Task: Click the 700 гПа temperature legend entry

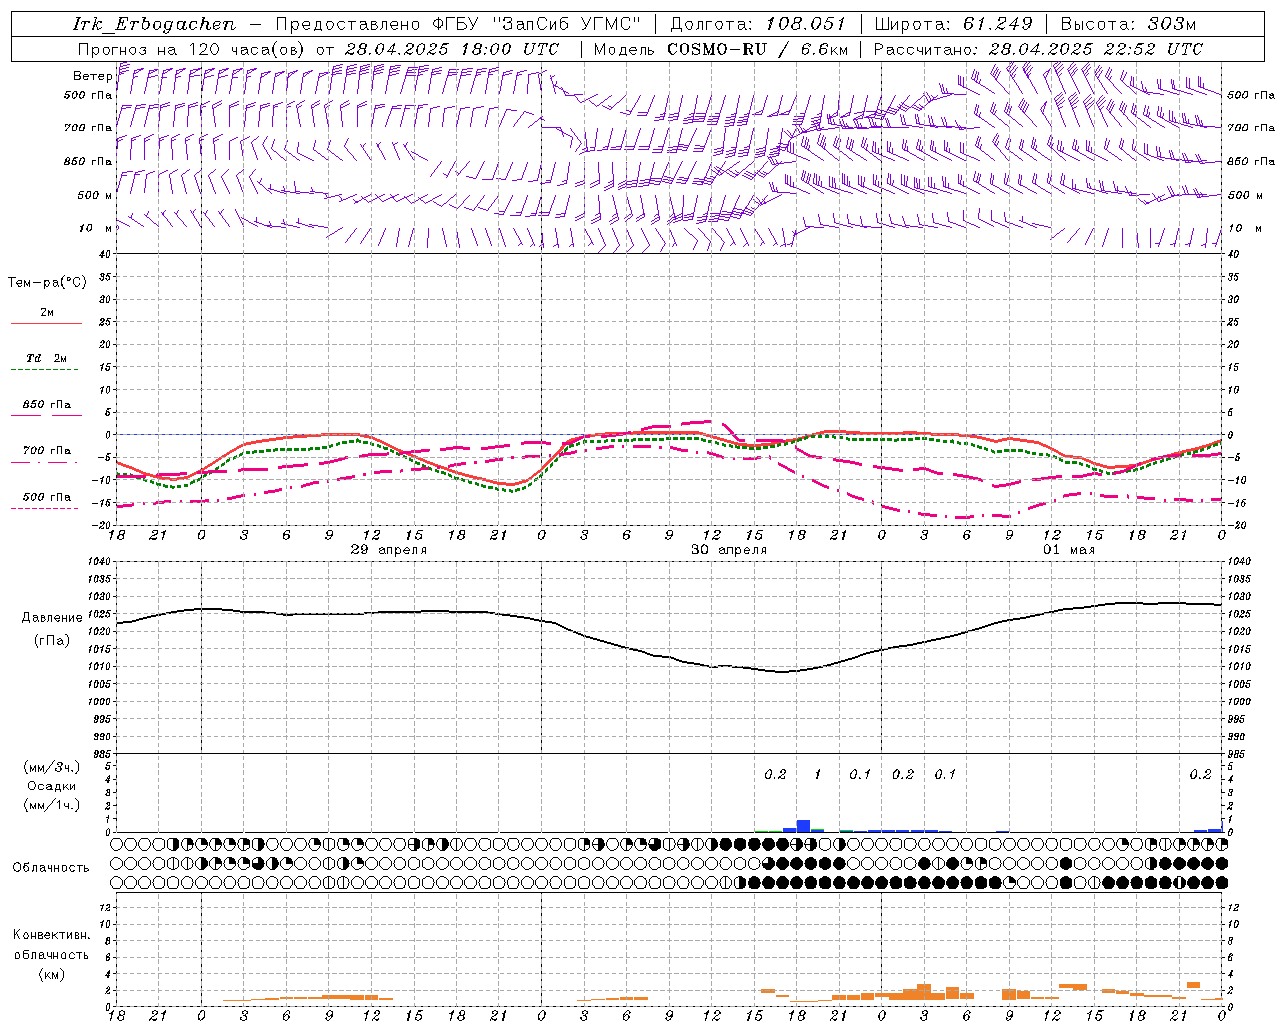Action: (x=47, y=451)
